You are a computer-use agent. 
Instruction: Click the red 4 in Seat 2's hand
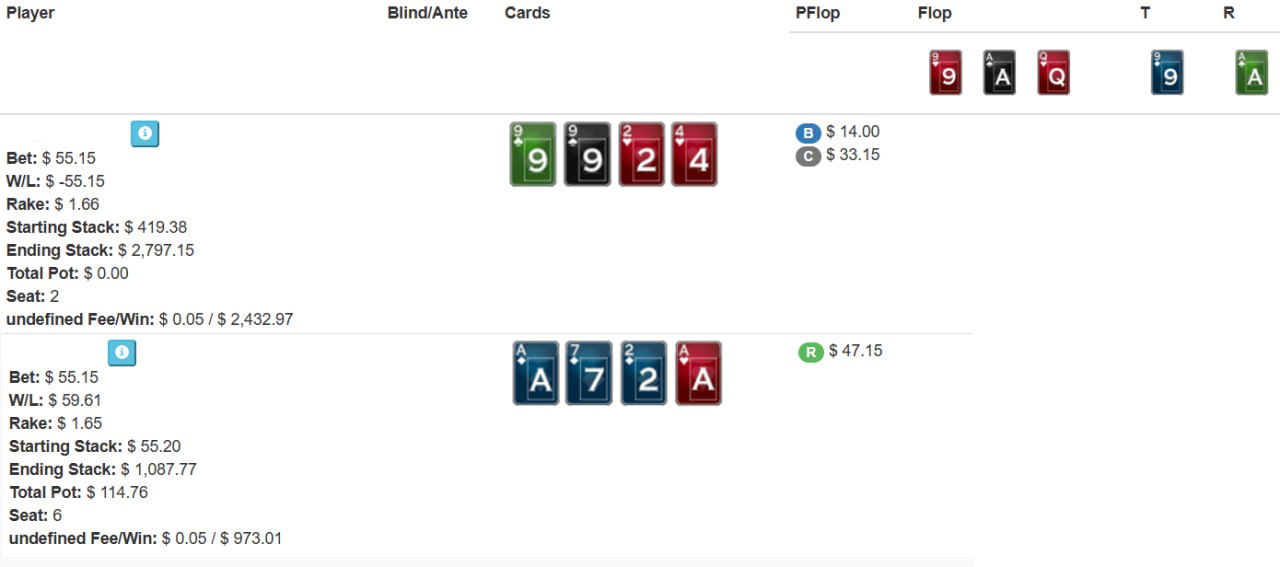point(694,155)
